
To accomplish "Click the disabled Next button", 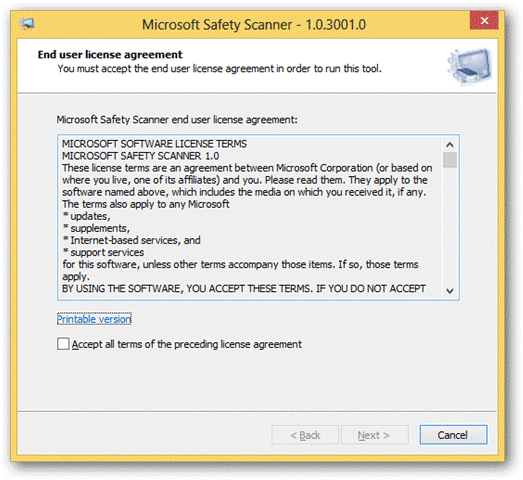I will point(375,435).
